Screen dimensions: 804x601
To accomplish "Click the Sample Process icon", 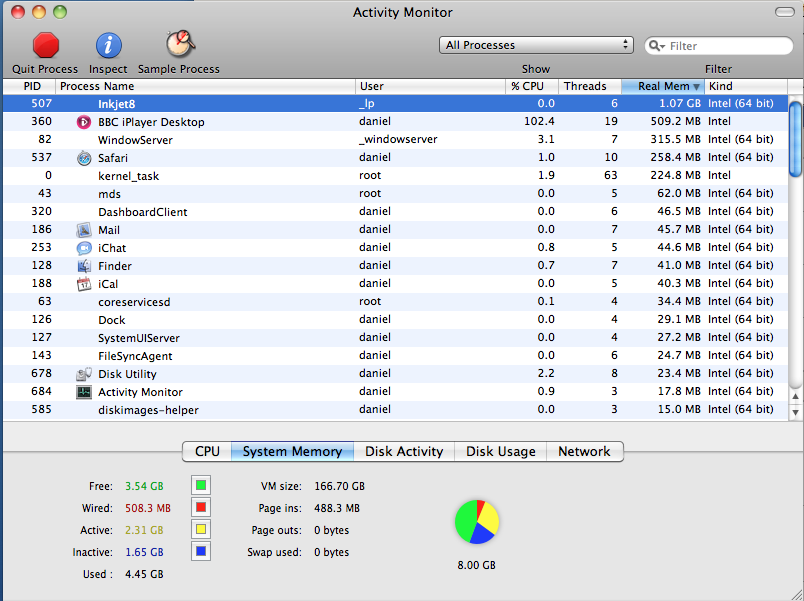I will pos(180,44).
